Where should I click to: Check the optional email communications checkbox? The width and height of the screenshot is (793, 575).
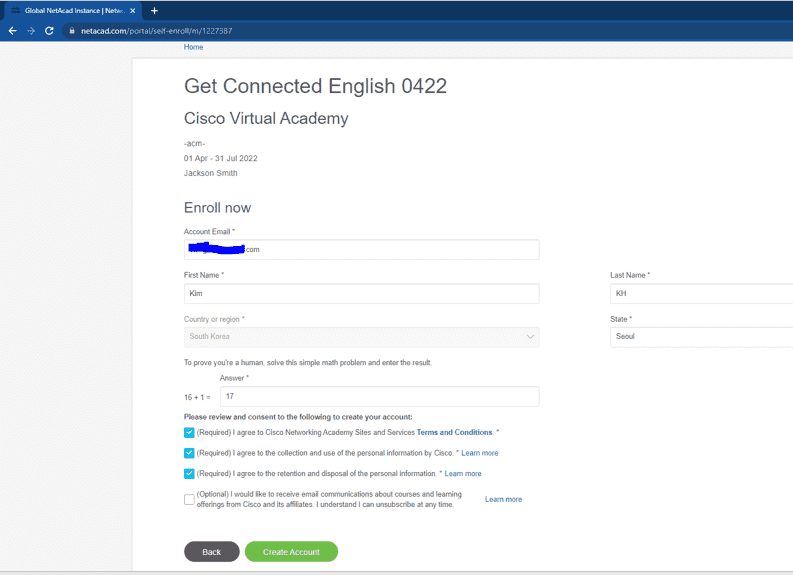189,500
